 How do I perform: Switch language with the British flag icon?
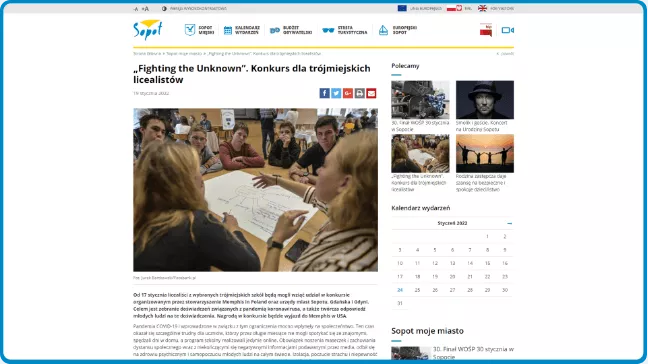[x=482, y=8]
